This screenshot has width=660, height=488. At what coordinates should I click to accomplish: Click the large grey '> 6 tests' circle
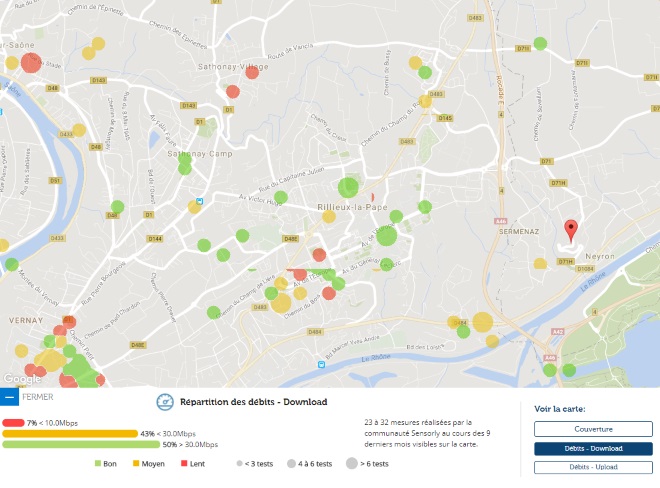pos(352,464)
